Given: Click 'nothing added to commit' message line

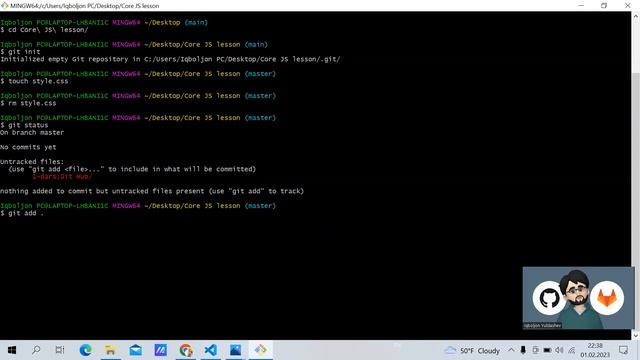Looking at the screenshot, I should (152, 191).
